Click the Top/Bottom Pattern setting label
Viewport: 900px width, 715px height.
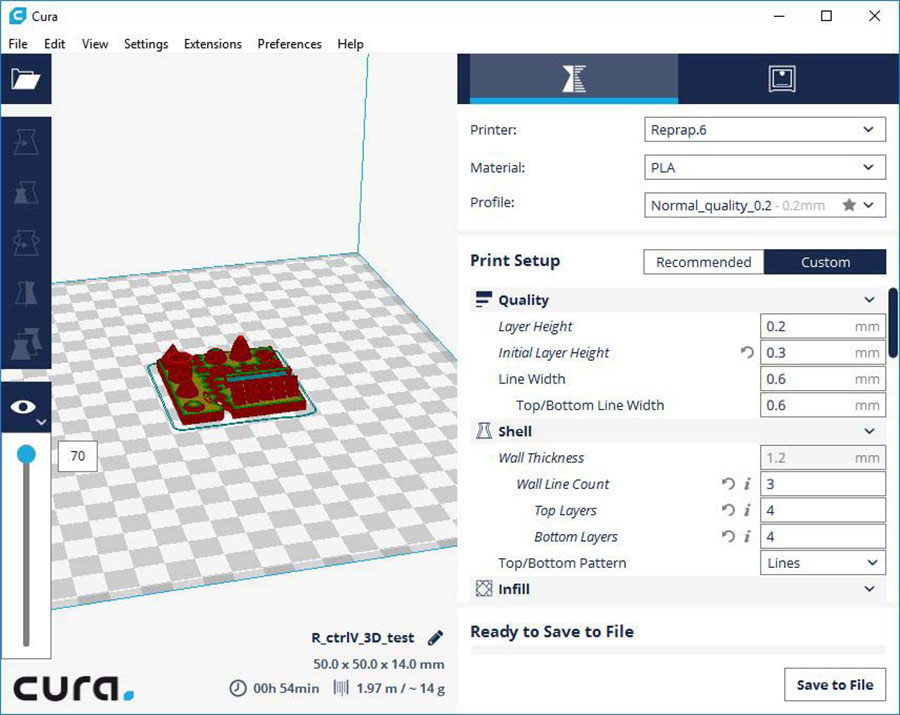coord(562,563)
